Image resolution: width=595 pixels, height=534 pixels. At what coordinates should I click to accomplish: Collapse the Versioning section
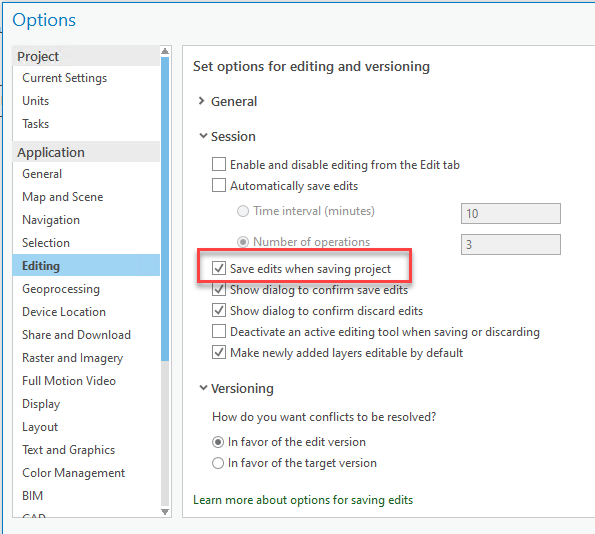(203, 388)
